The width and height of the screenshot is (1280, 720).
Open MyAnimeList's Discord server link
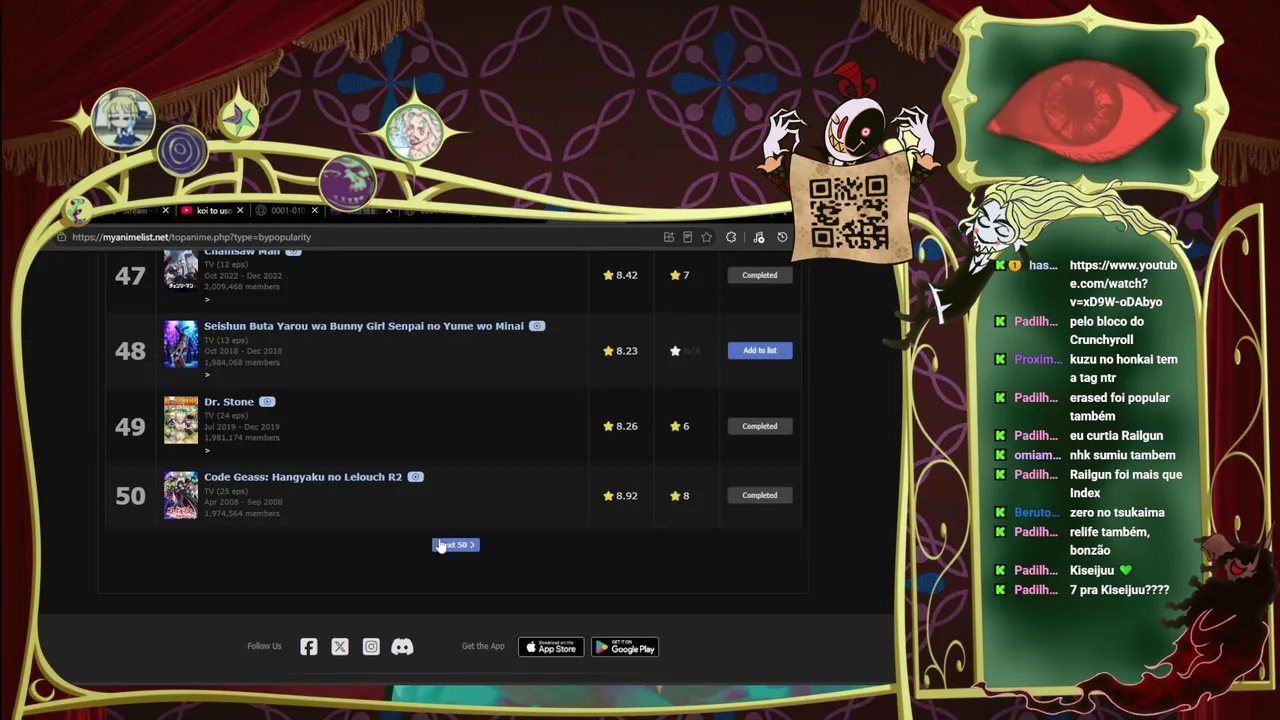402,647
